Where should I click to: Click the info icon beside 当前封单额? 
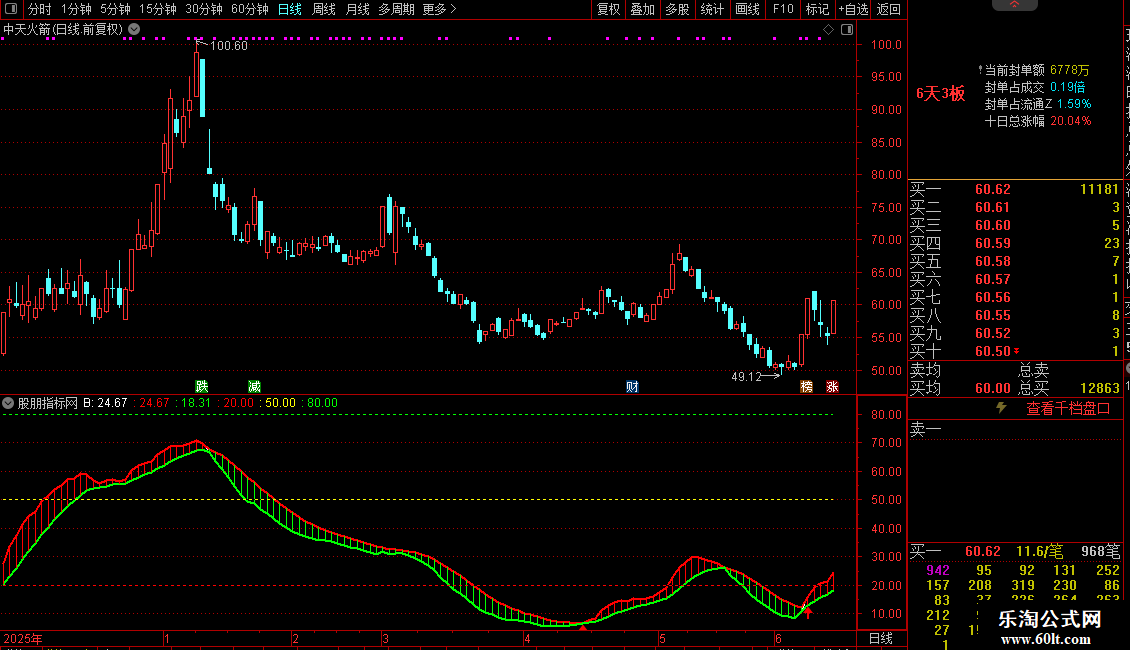pos(980,70)
